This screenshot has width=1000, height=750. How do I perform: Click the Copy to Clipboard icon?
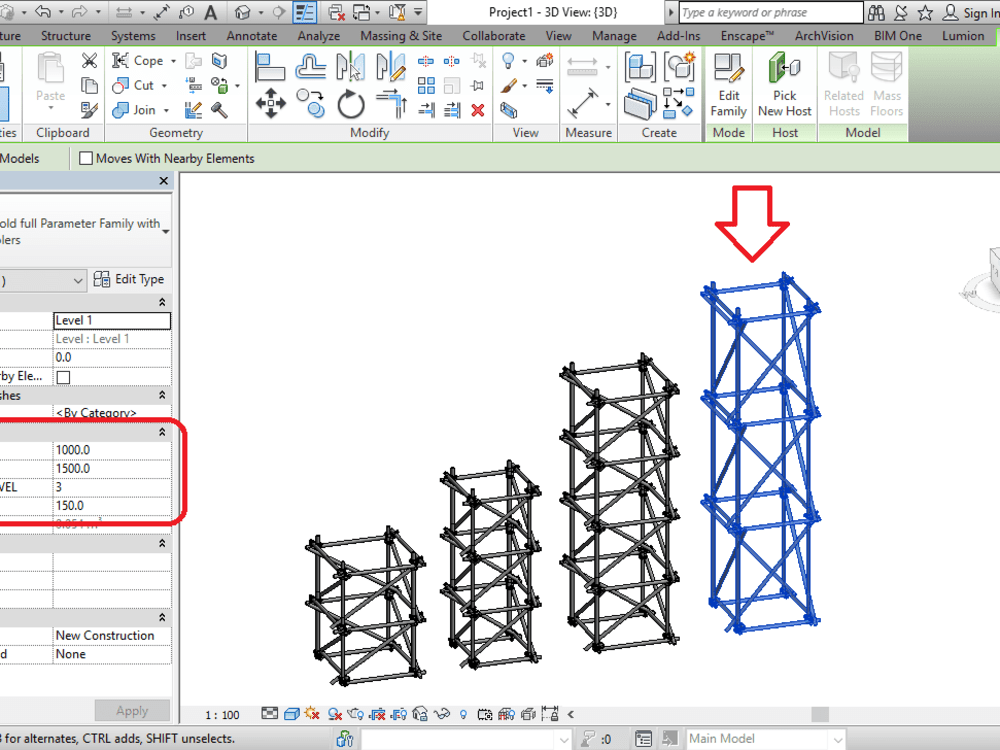pos(89,85)
